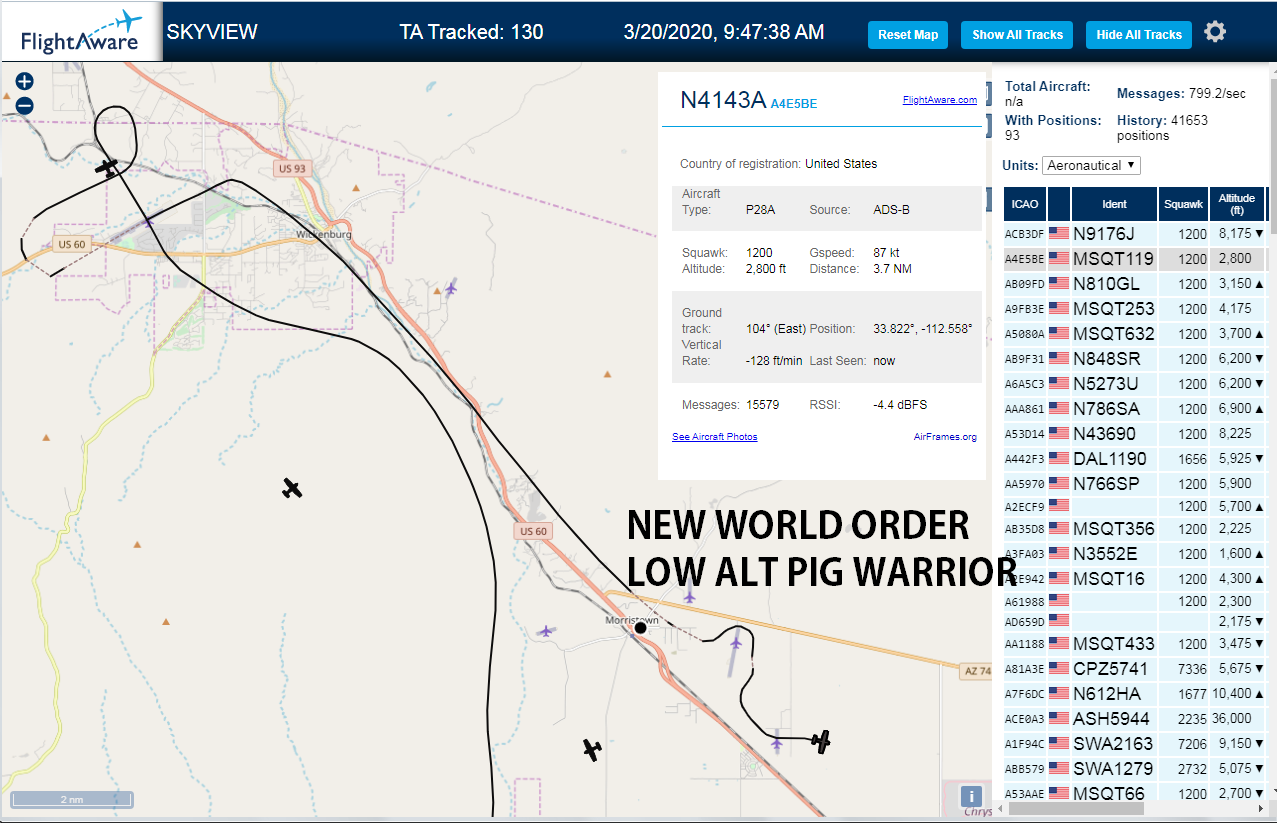Select black aircraft icon at bottom center

[x=592, y=749]
